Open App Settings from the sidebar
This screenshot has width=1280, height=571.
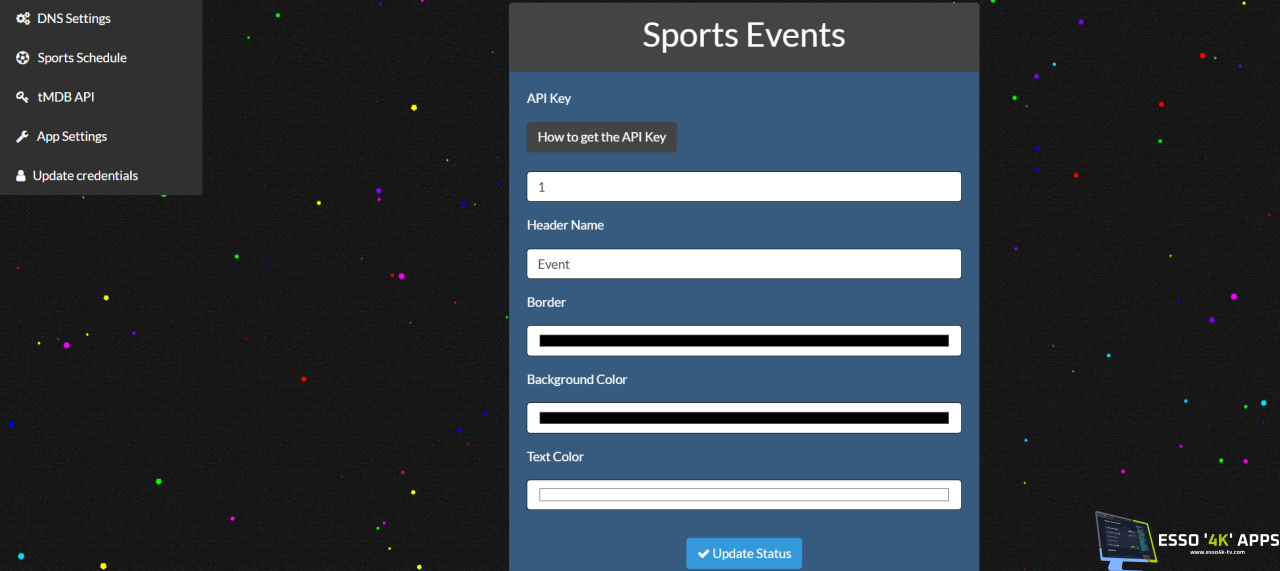pyautogui.click(x=72, y=137)
